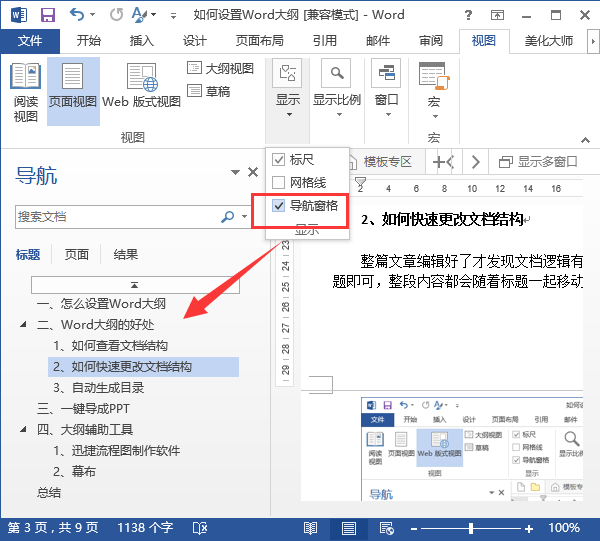Switch navigation to 页面 tab

(77, 254)
